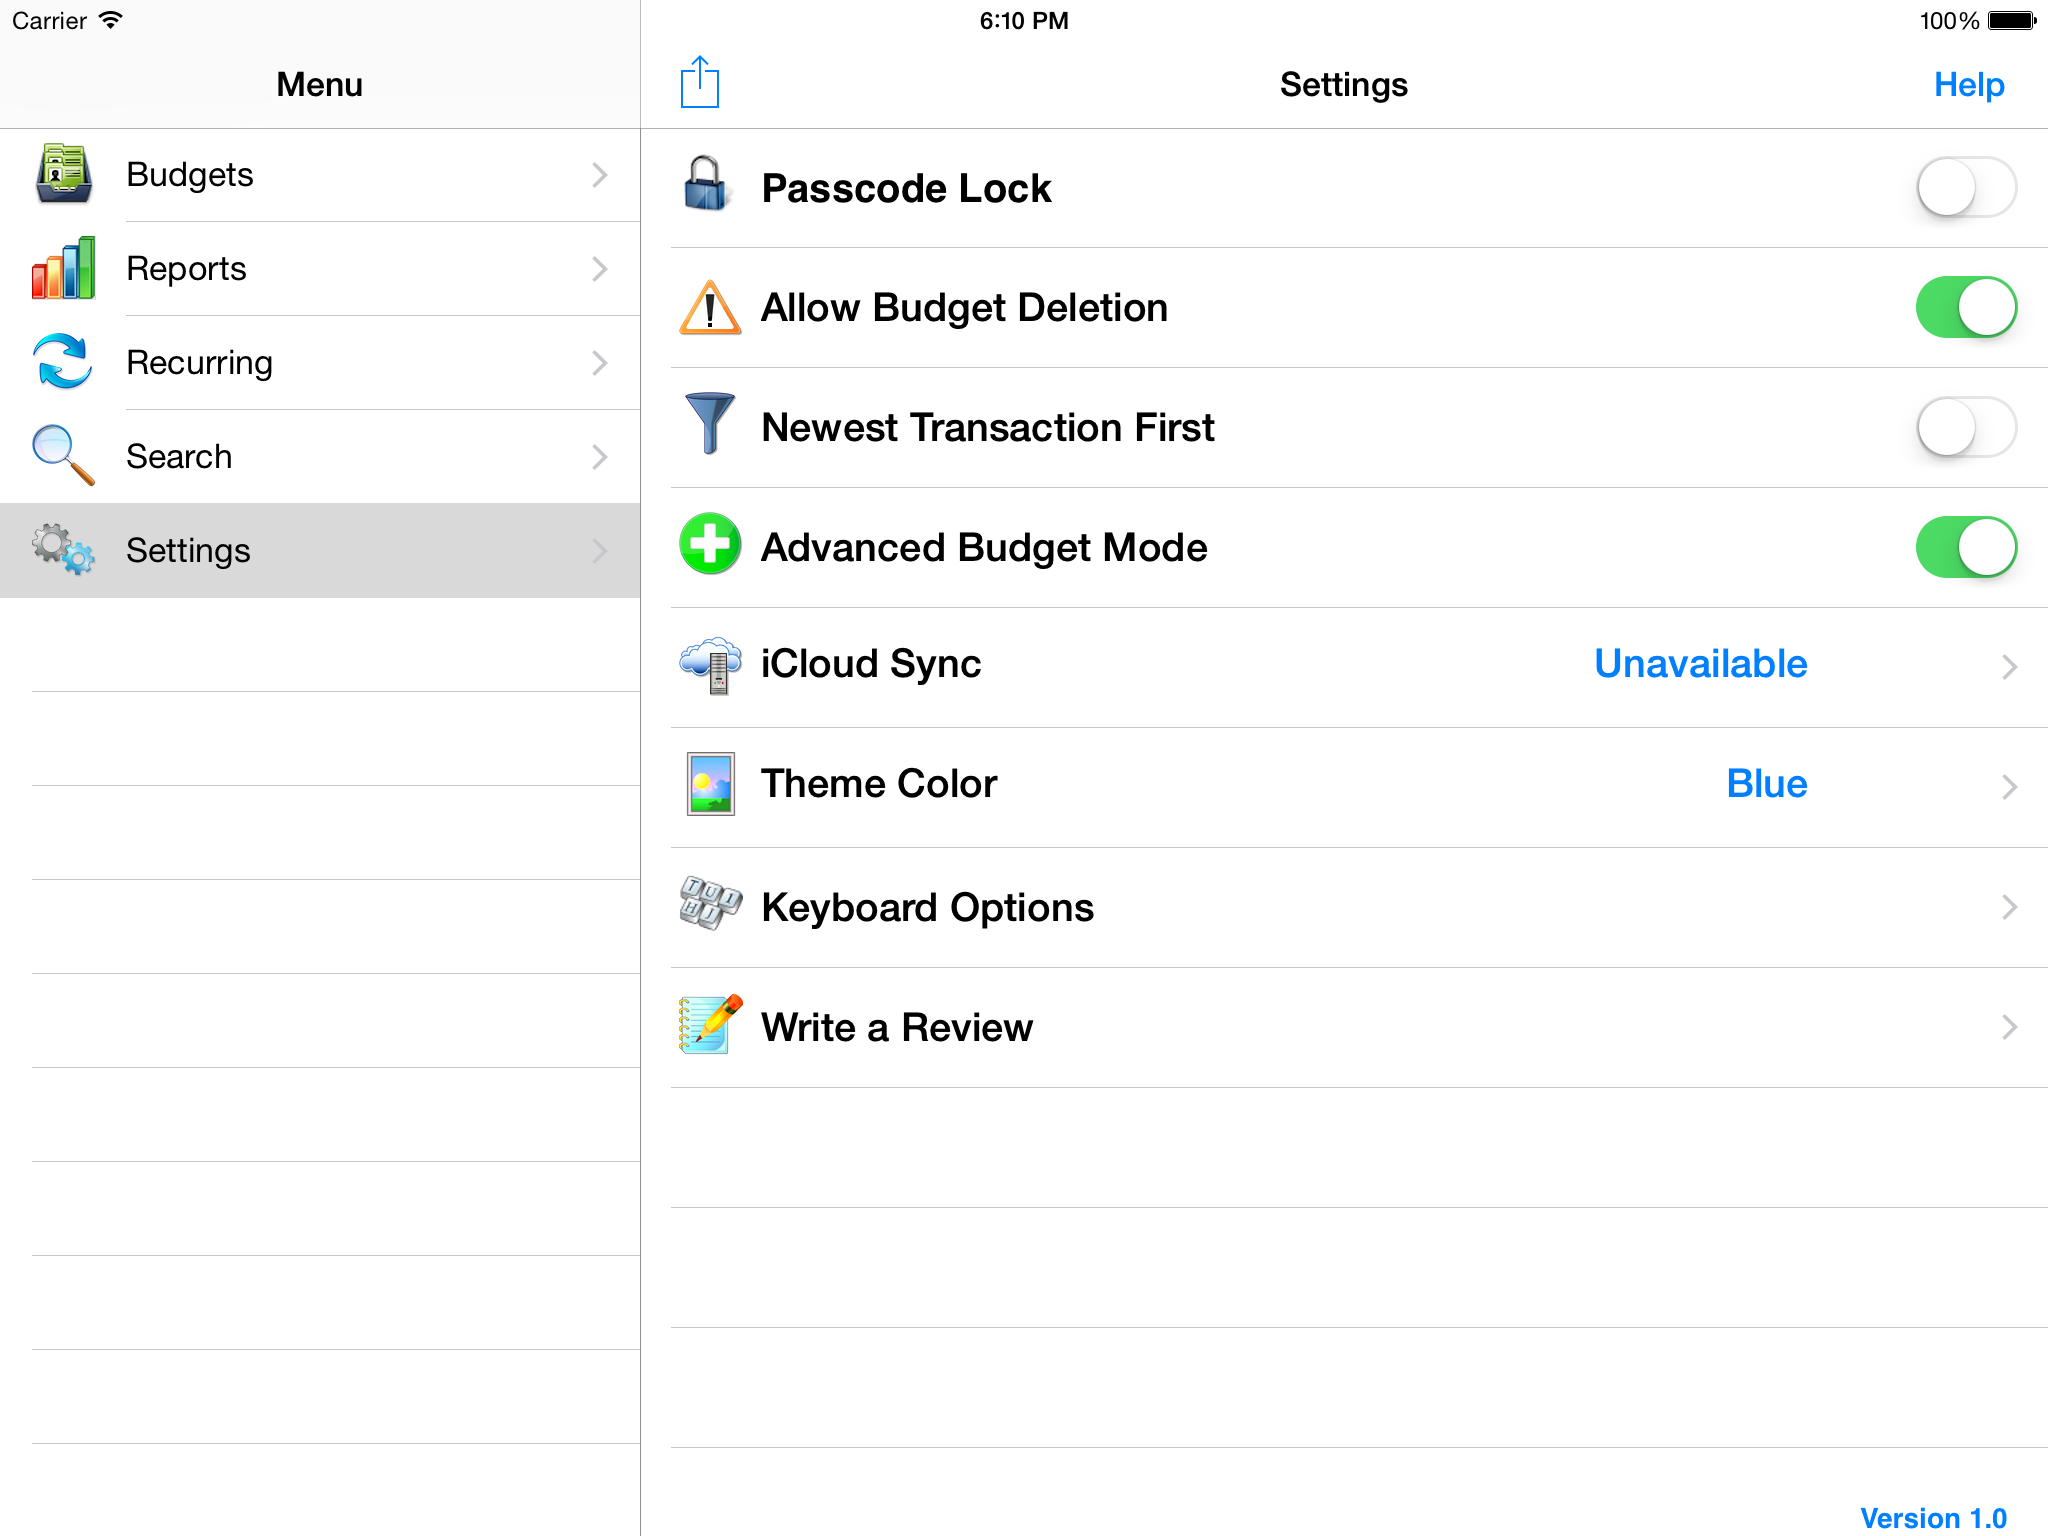This screenshot has height=1536, width=2048.
Task: Click the Reports bar chart icon
Action: click(64, 268)
